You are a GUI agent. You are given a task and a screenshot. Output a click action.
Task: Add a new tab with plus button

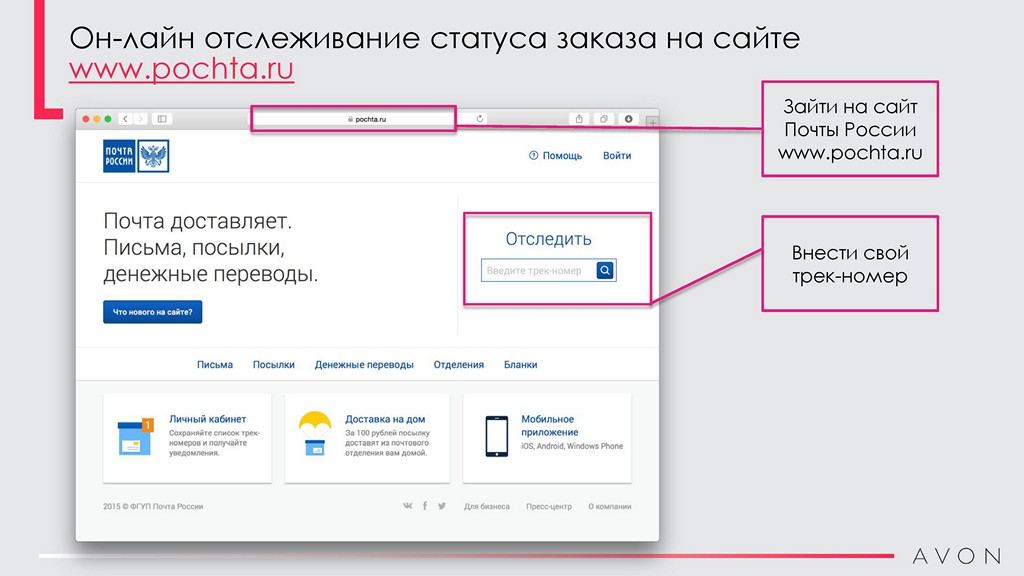pos(652,121)
